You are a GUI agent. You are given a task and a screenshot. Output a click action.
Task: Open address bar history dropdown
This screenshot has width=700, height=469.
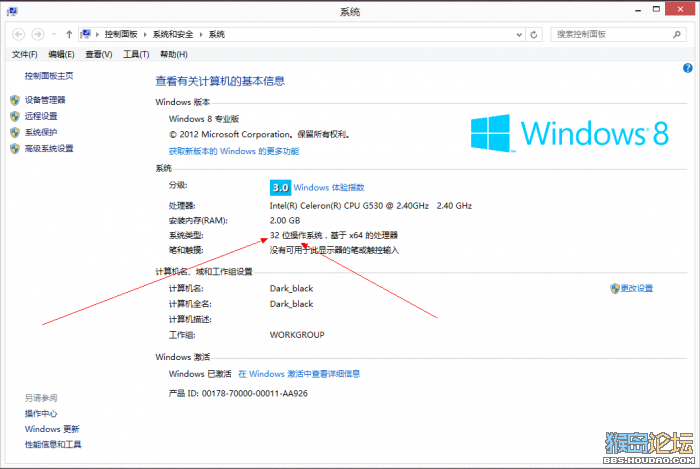tap(519, 34)
